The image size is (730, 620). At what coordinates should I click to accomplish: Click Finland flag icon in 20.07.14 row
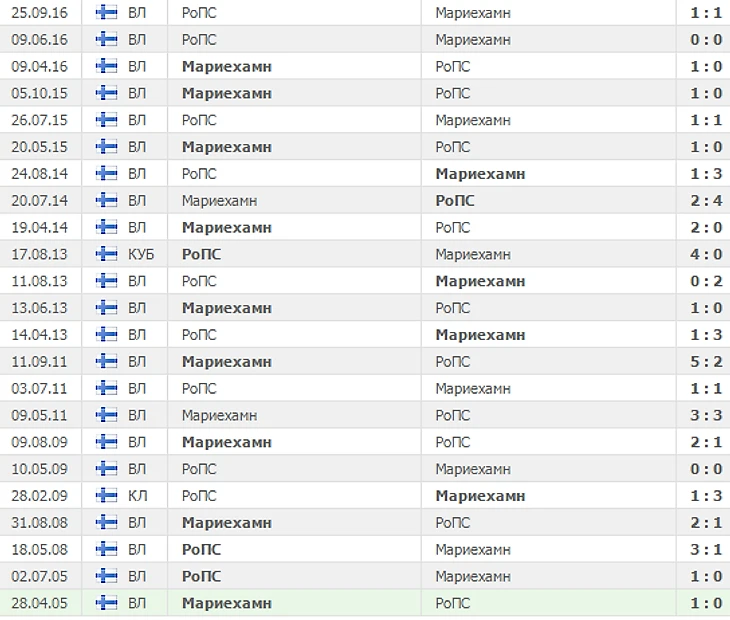pyautogui.click(x=106, y=201)
